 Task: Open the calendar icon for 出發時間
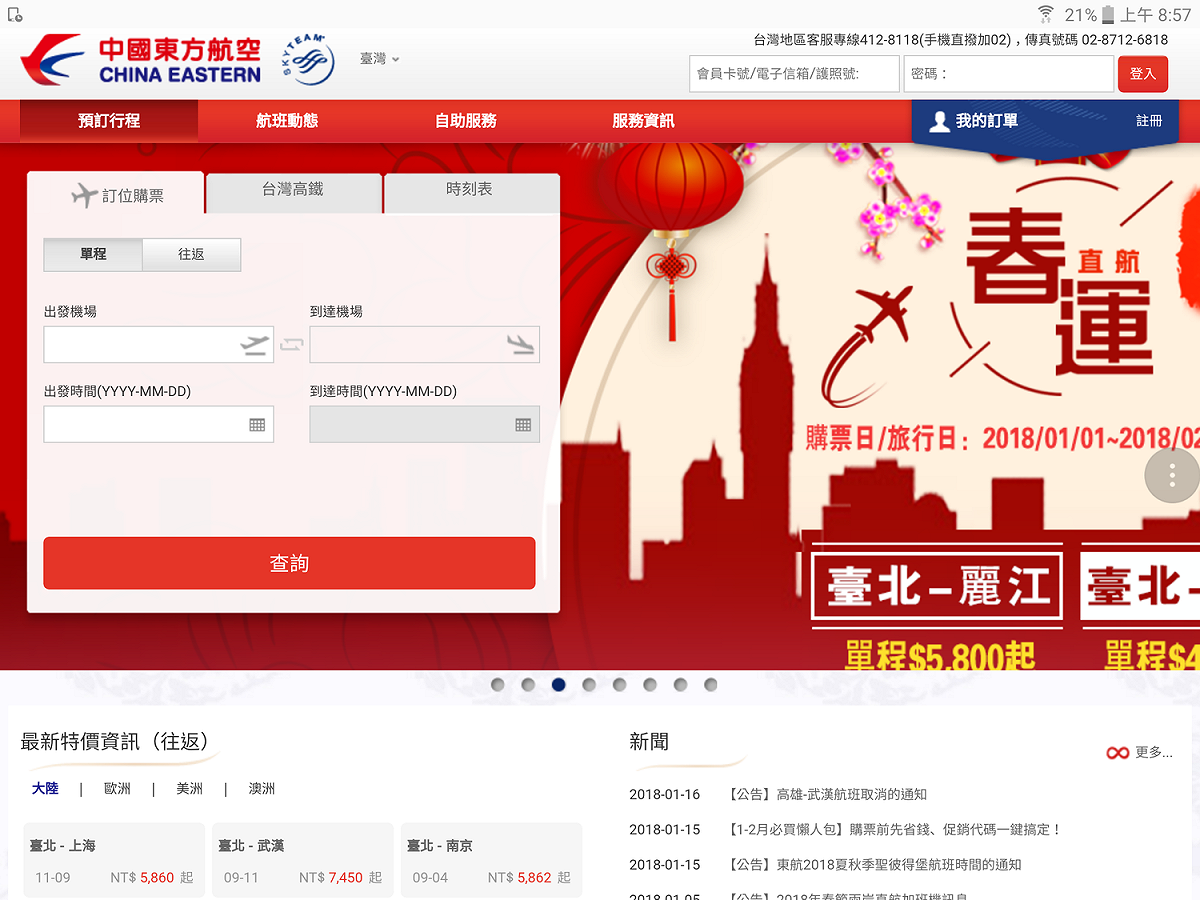(x=257, y=425)
